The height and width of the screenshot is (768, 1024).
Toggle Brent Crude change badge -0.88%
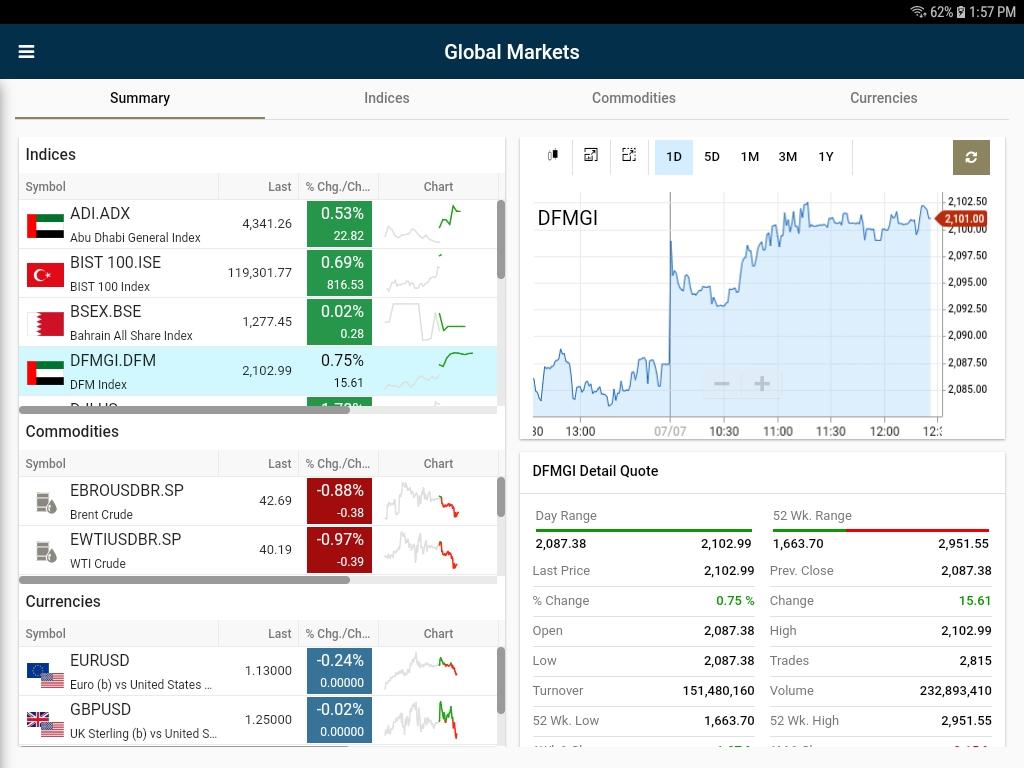click(340, 501)
